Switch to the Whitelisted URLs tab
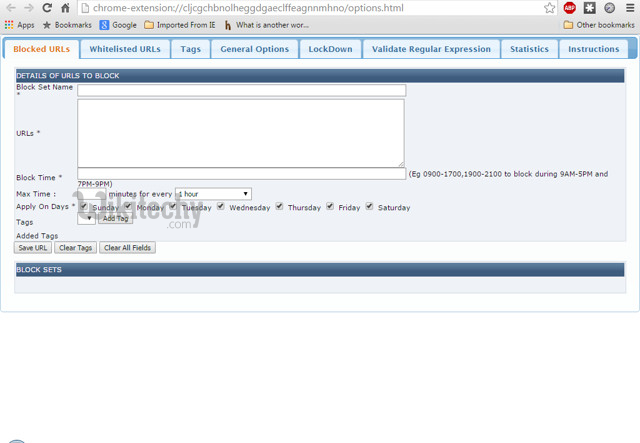640x443 pixels. (x=124, y=49)
